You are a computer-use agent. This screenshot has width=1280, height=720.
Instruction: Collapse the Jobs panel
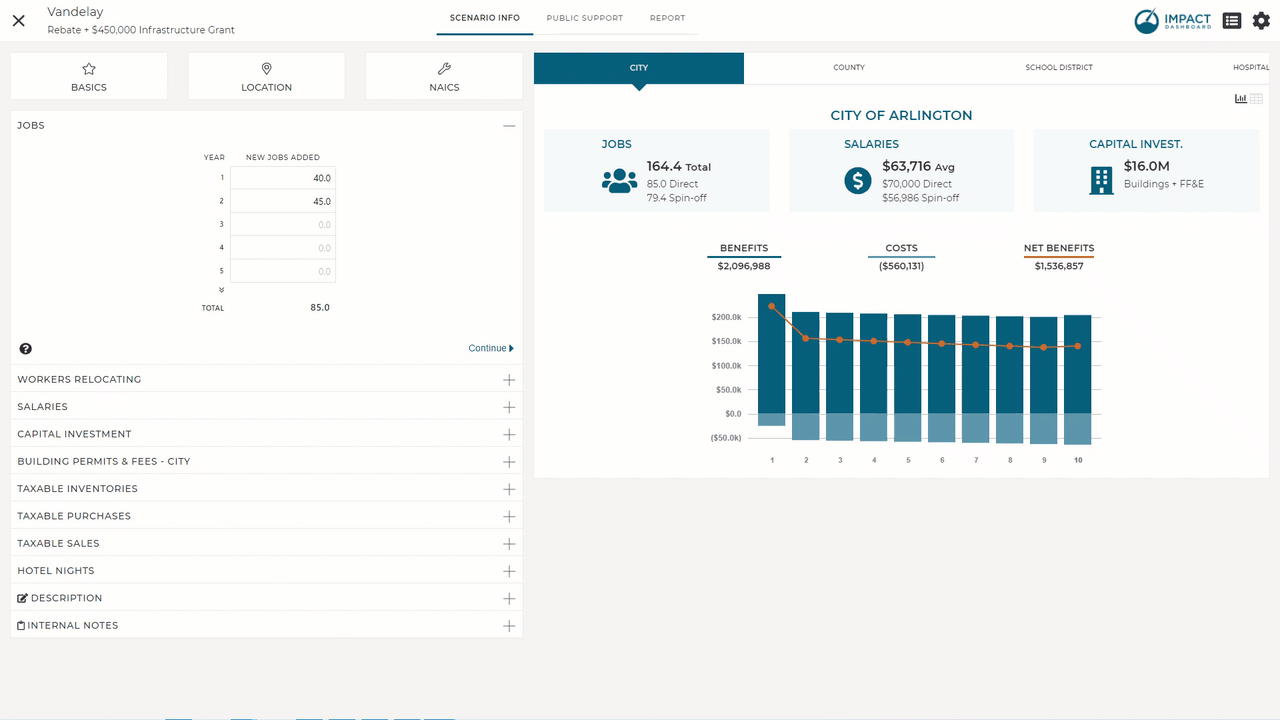509,126
